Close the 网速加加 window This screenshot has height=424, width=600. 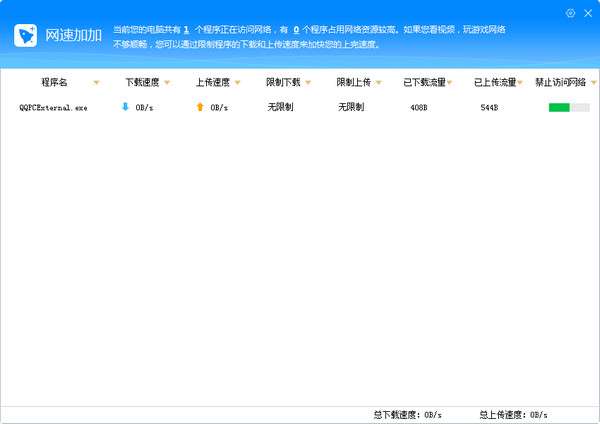[588, 13]
